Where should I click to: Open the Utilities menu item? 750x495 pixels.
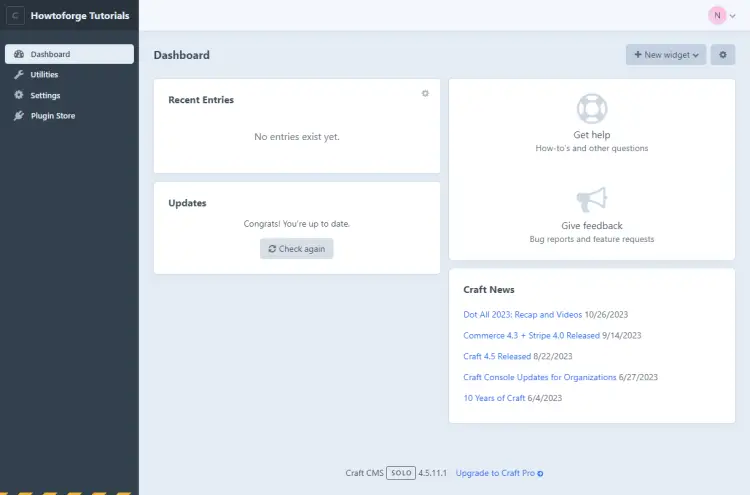click(44, 75)
